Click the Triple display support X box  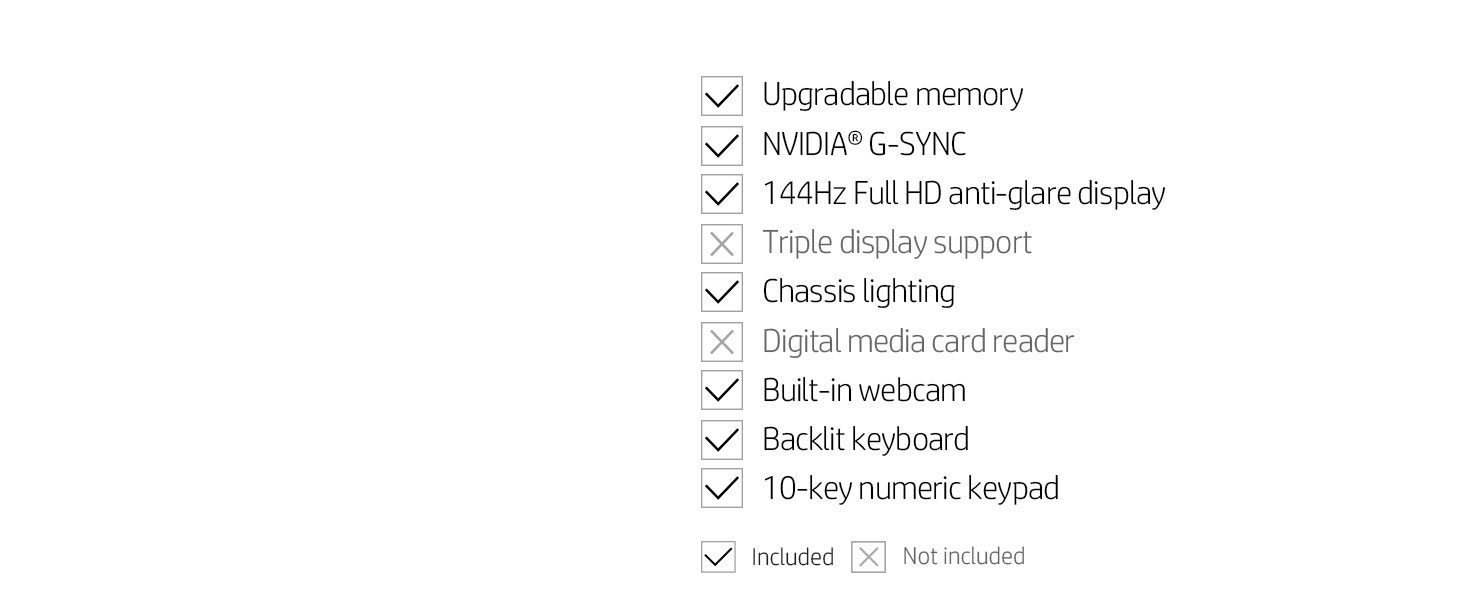point(721,243)
